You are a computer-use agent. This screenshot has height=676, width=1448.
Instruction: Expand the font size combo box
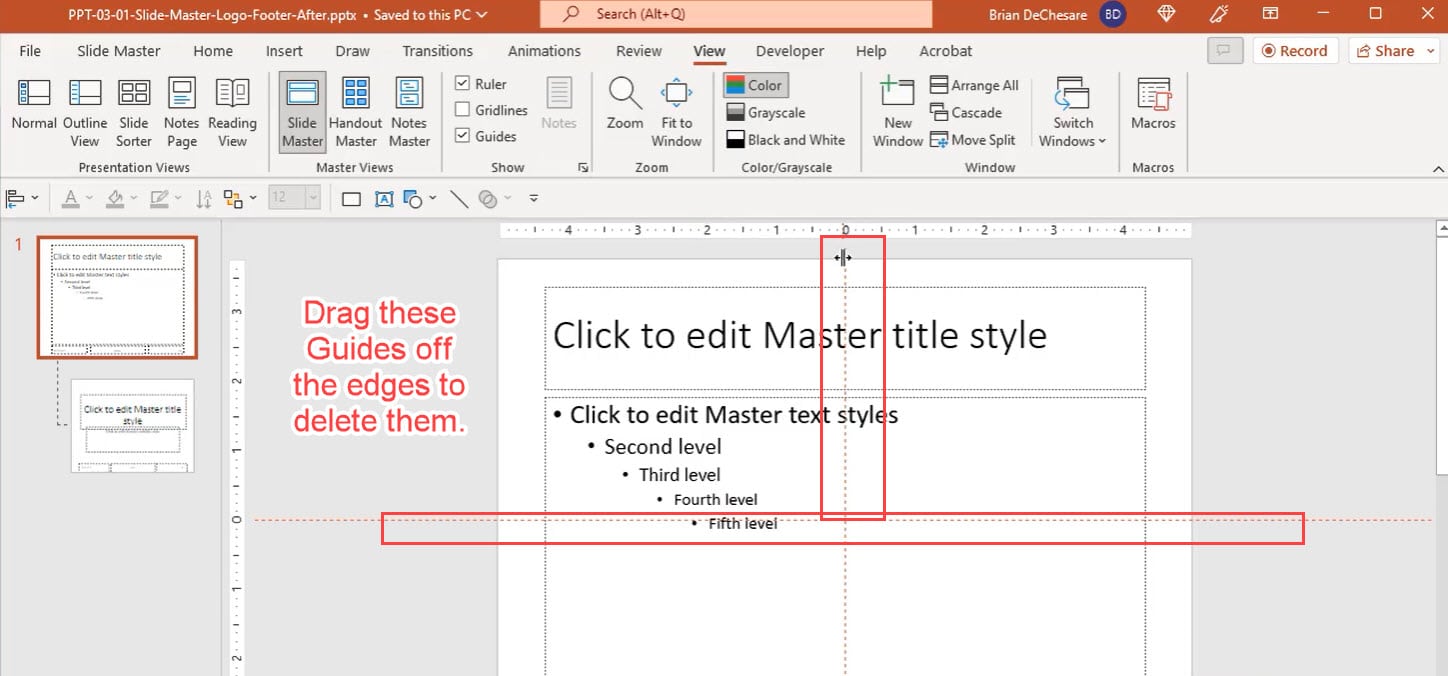tap(313, 198)
